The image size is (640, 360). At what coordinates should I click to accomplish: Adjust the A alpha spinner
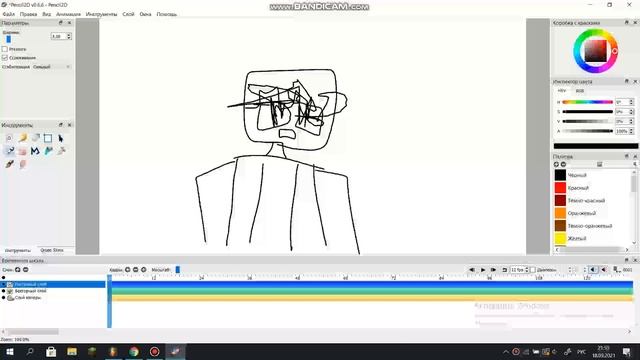tap(631, 131)
